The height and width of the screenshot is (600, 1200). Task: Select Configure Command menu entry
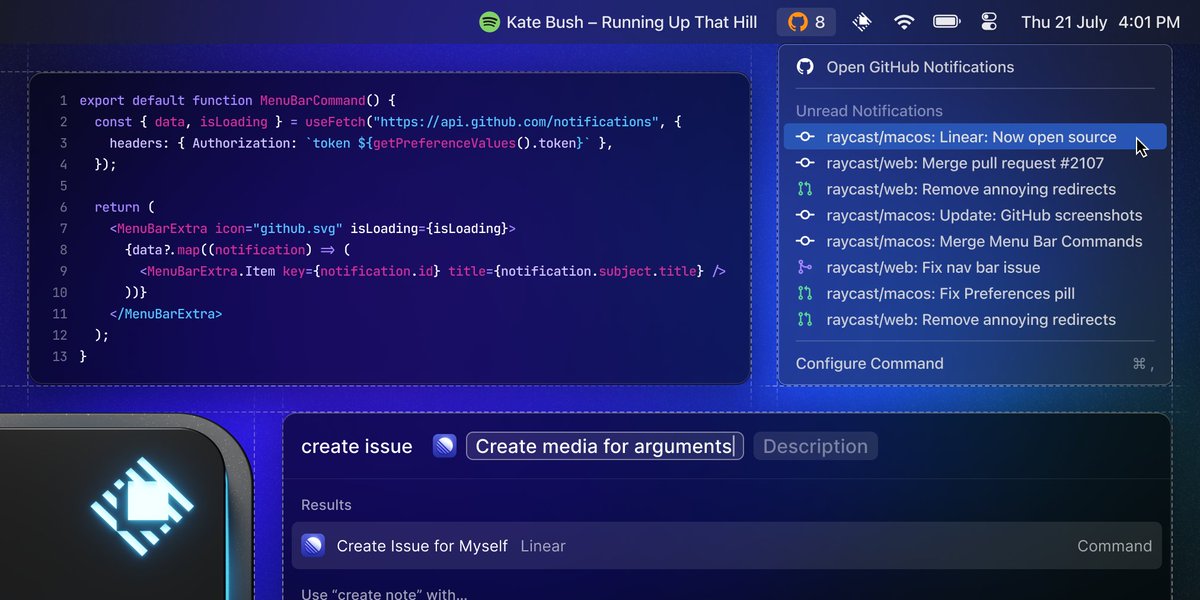tap(975, 363)
